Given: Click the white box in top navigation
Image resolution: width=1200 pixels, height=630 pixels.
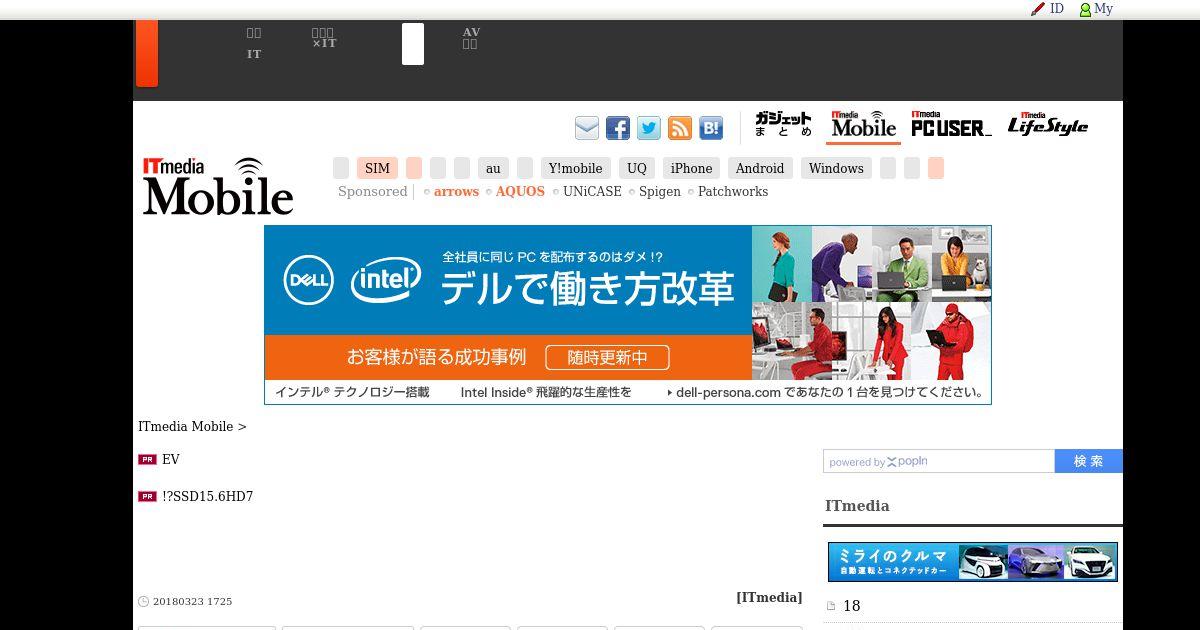Looking at the screenshot, I should tap(413, 44).
